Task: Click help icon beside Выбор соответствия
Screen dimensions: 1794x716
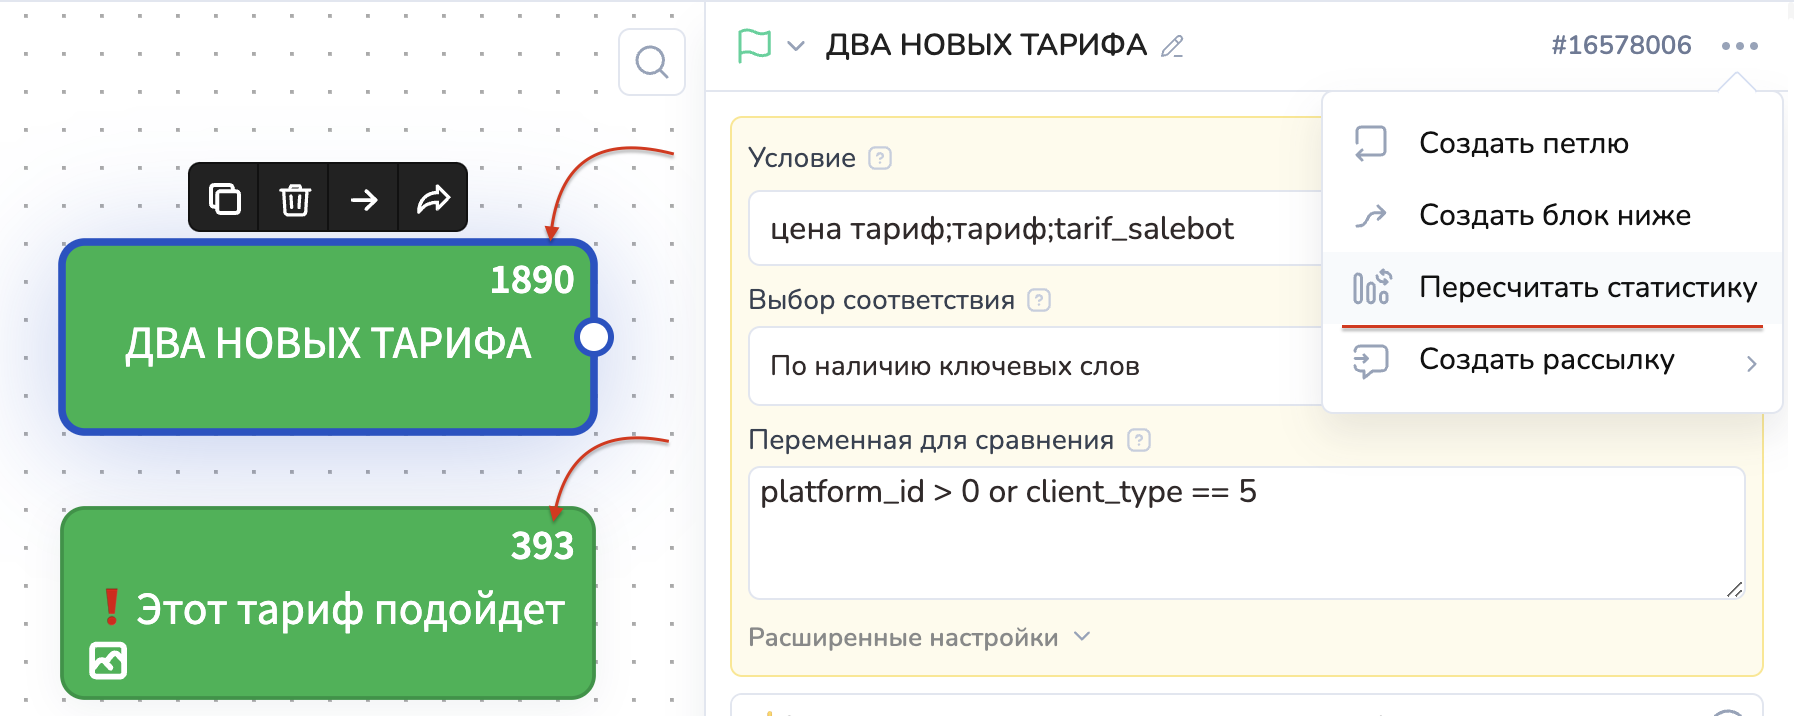Action: (x=1039, y=300)
